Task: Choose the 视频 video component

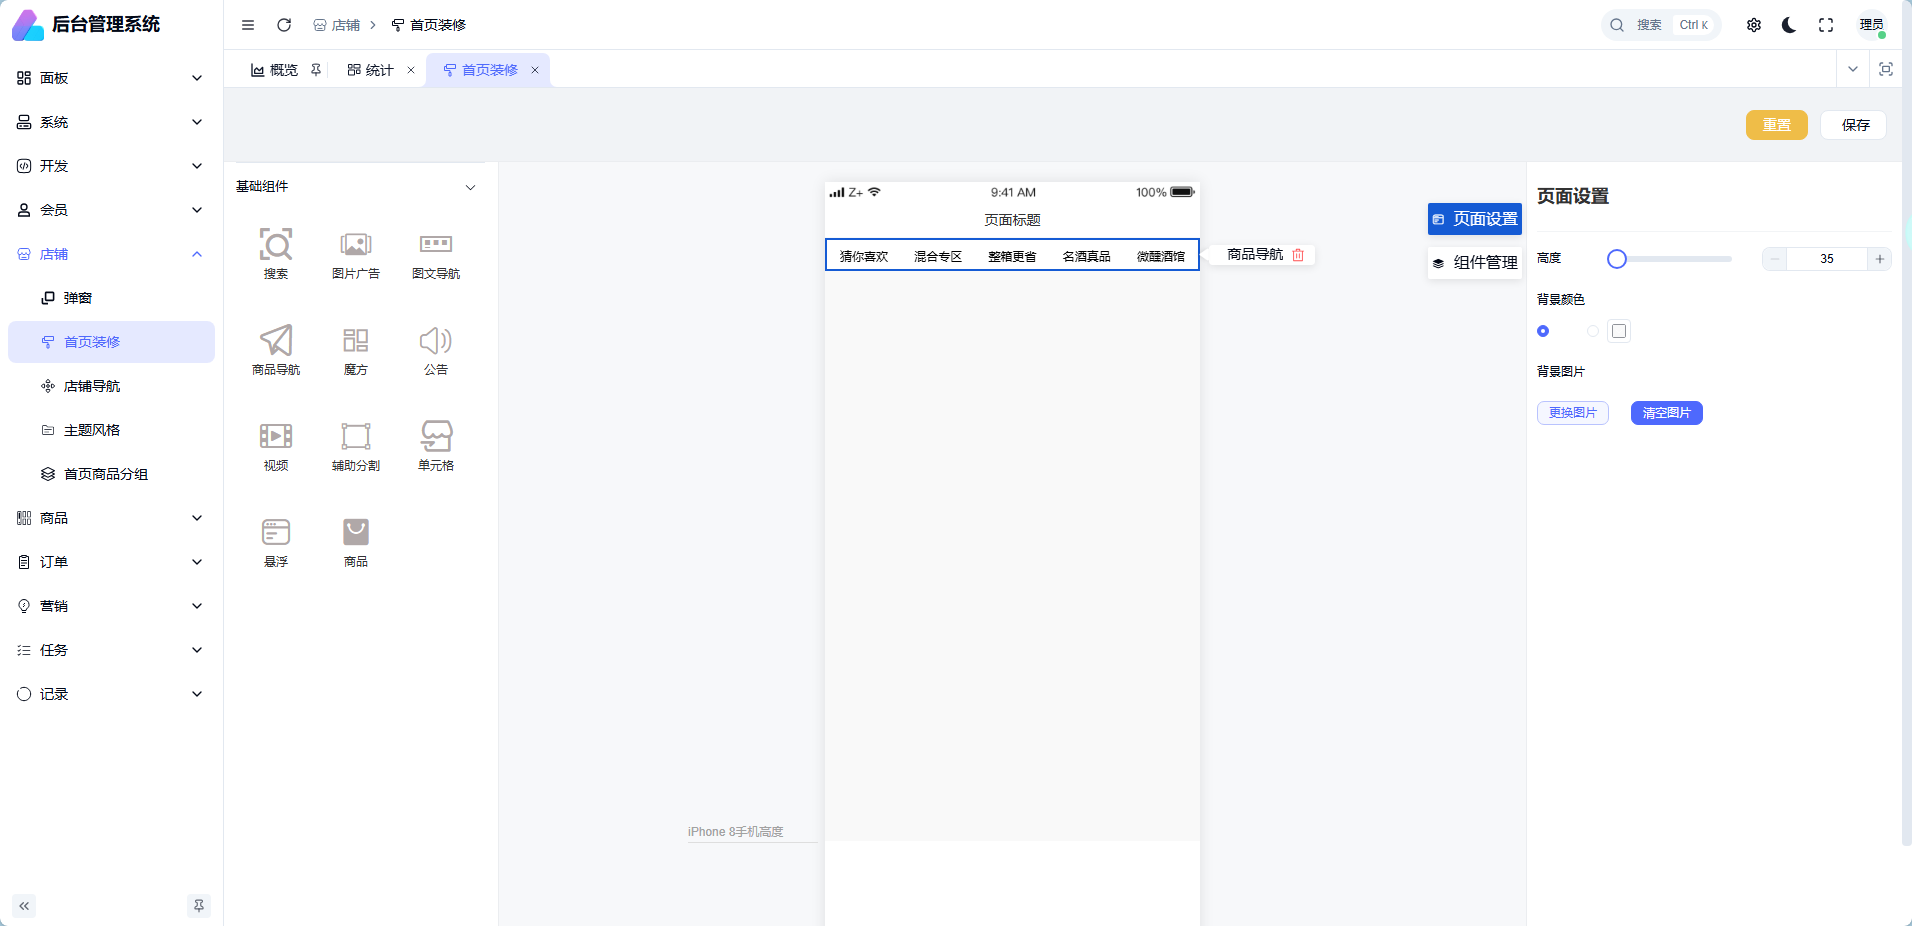Action: tap(276, 445)
